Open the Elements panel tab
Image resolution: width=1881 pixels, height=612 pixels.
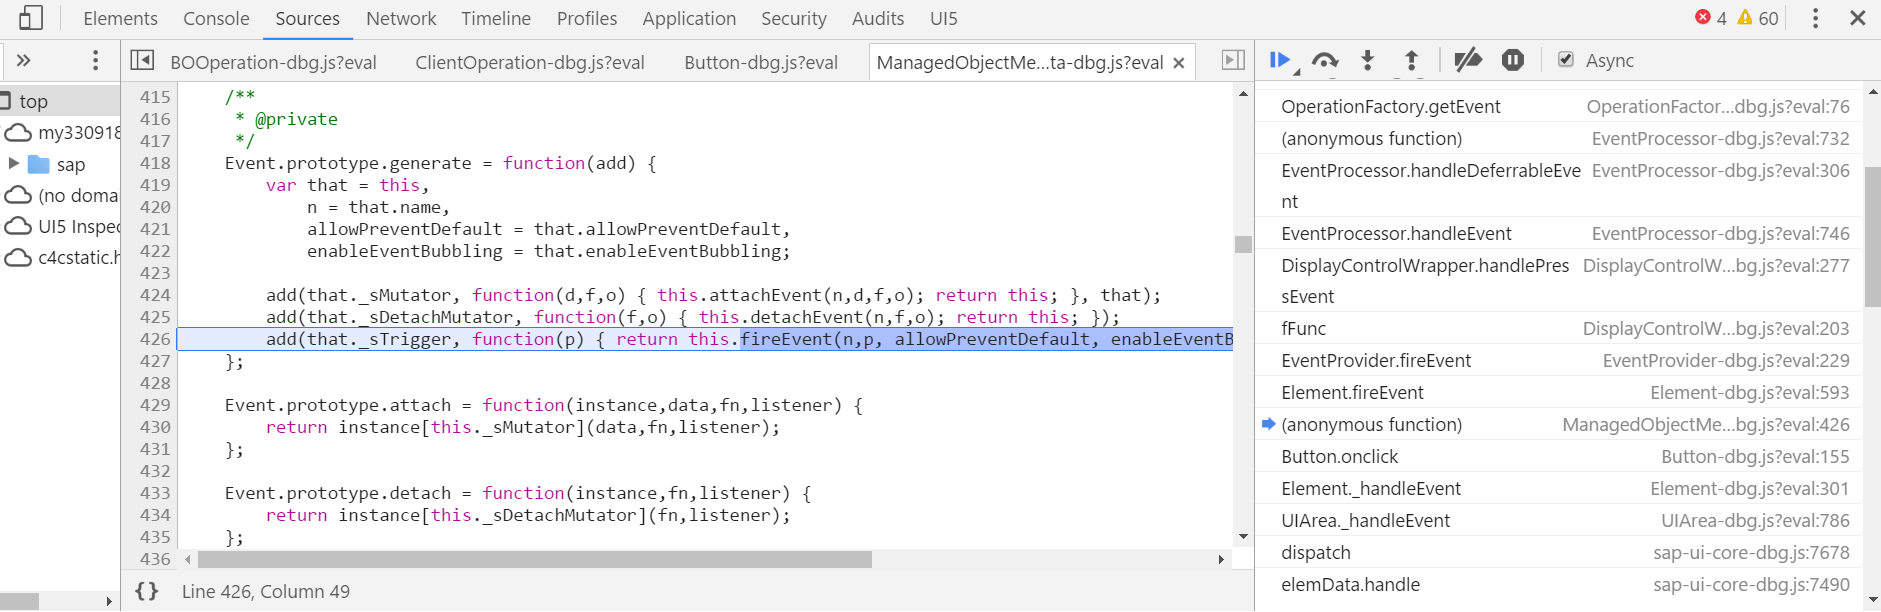(x=120, y=18)
